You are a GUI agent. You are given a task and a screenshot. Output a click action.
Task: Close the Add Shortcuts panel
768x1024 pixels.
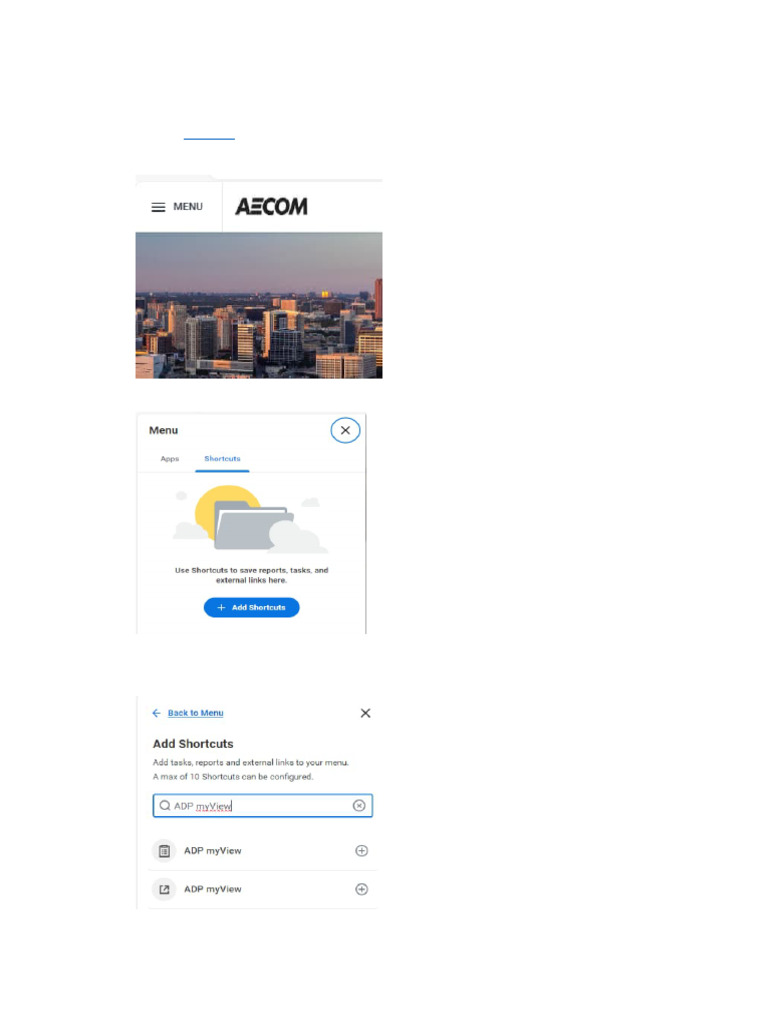pyautogui.click(x=366, y=713)
